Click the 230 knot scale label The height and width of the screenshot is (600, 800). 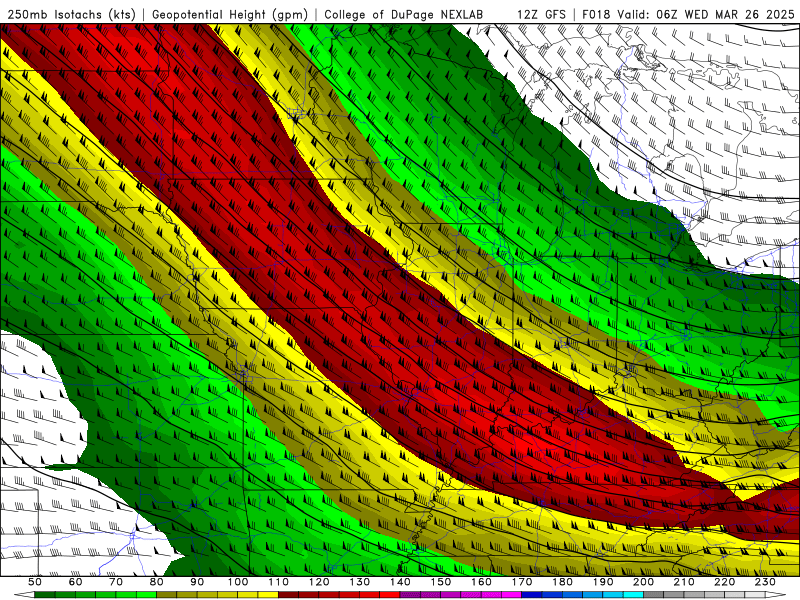(765, 582)
